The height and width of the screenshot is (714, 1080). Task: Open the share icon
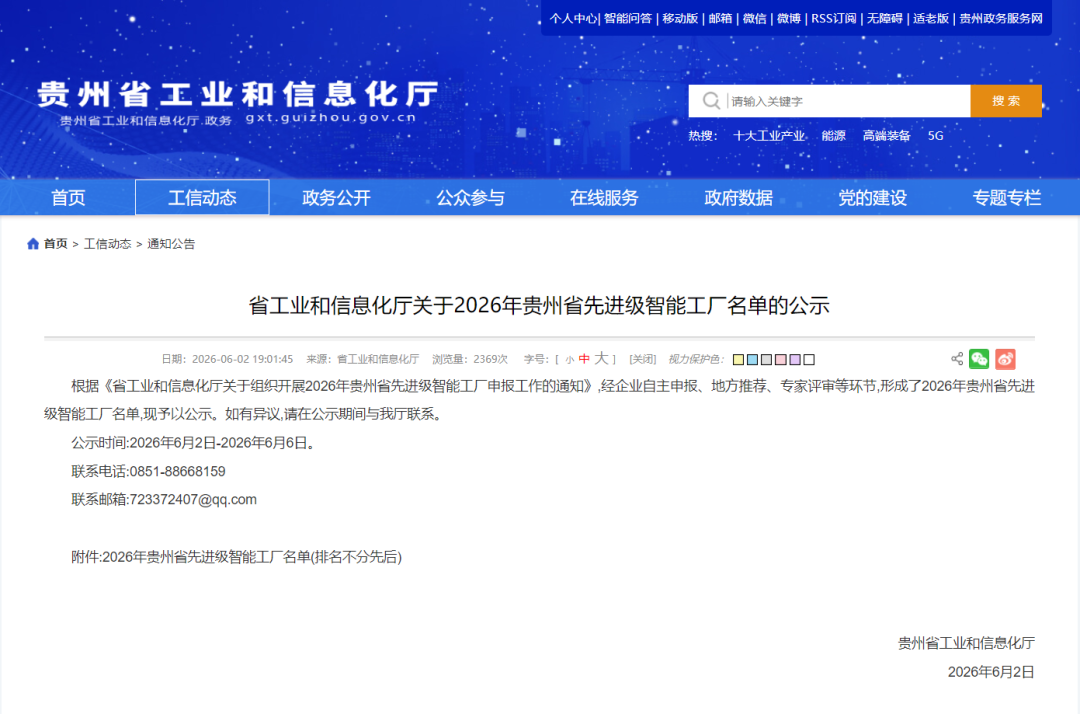coord(957,359)
